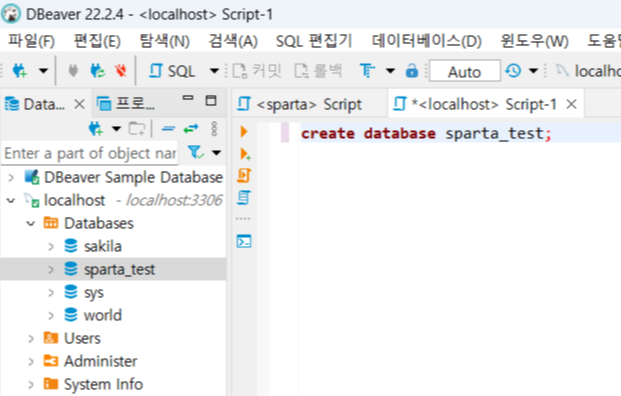Open the SQL button dropdown arrow
The image size is (621, 396).
[x=214, y=71]
